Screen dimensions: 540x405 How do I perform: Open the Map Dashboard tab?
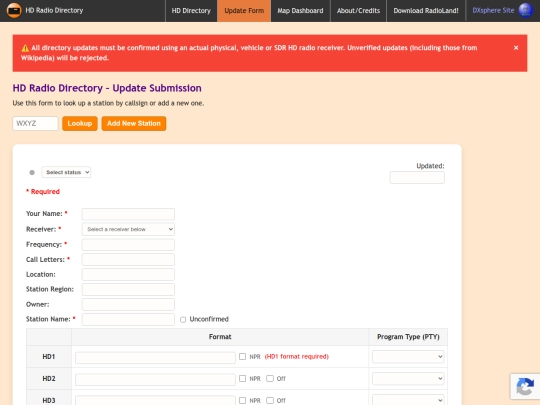(x=300, y=11)
